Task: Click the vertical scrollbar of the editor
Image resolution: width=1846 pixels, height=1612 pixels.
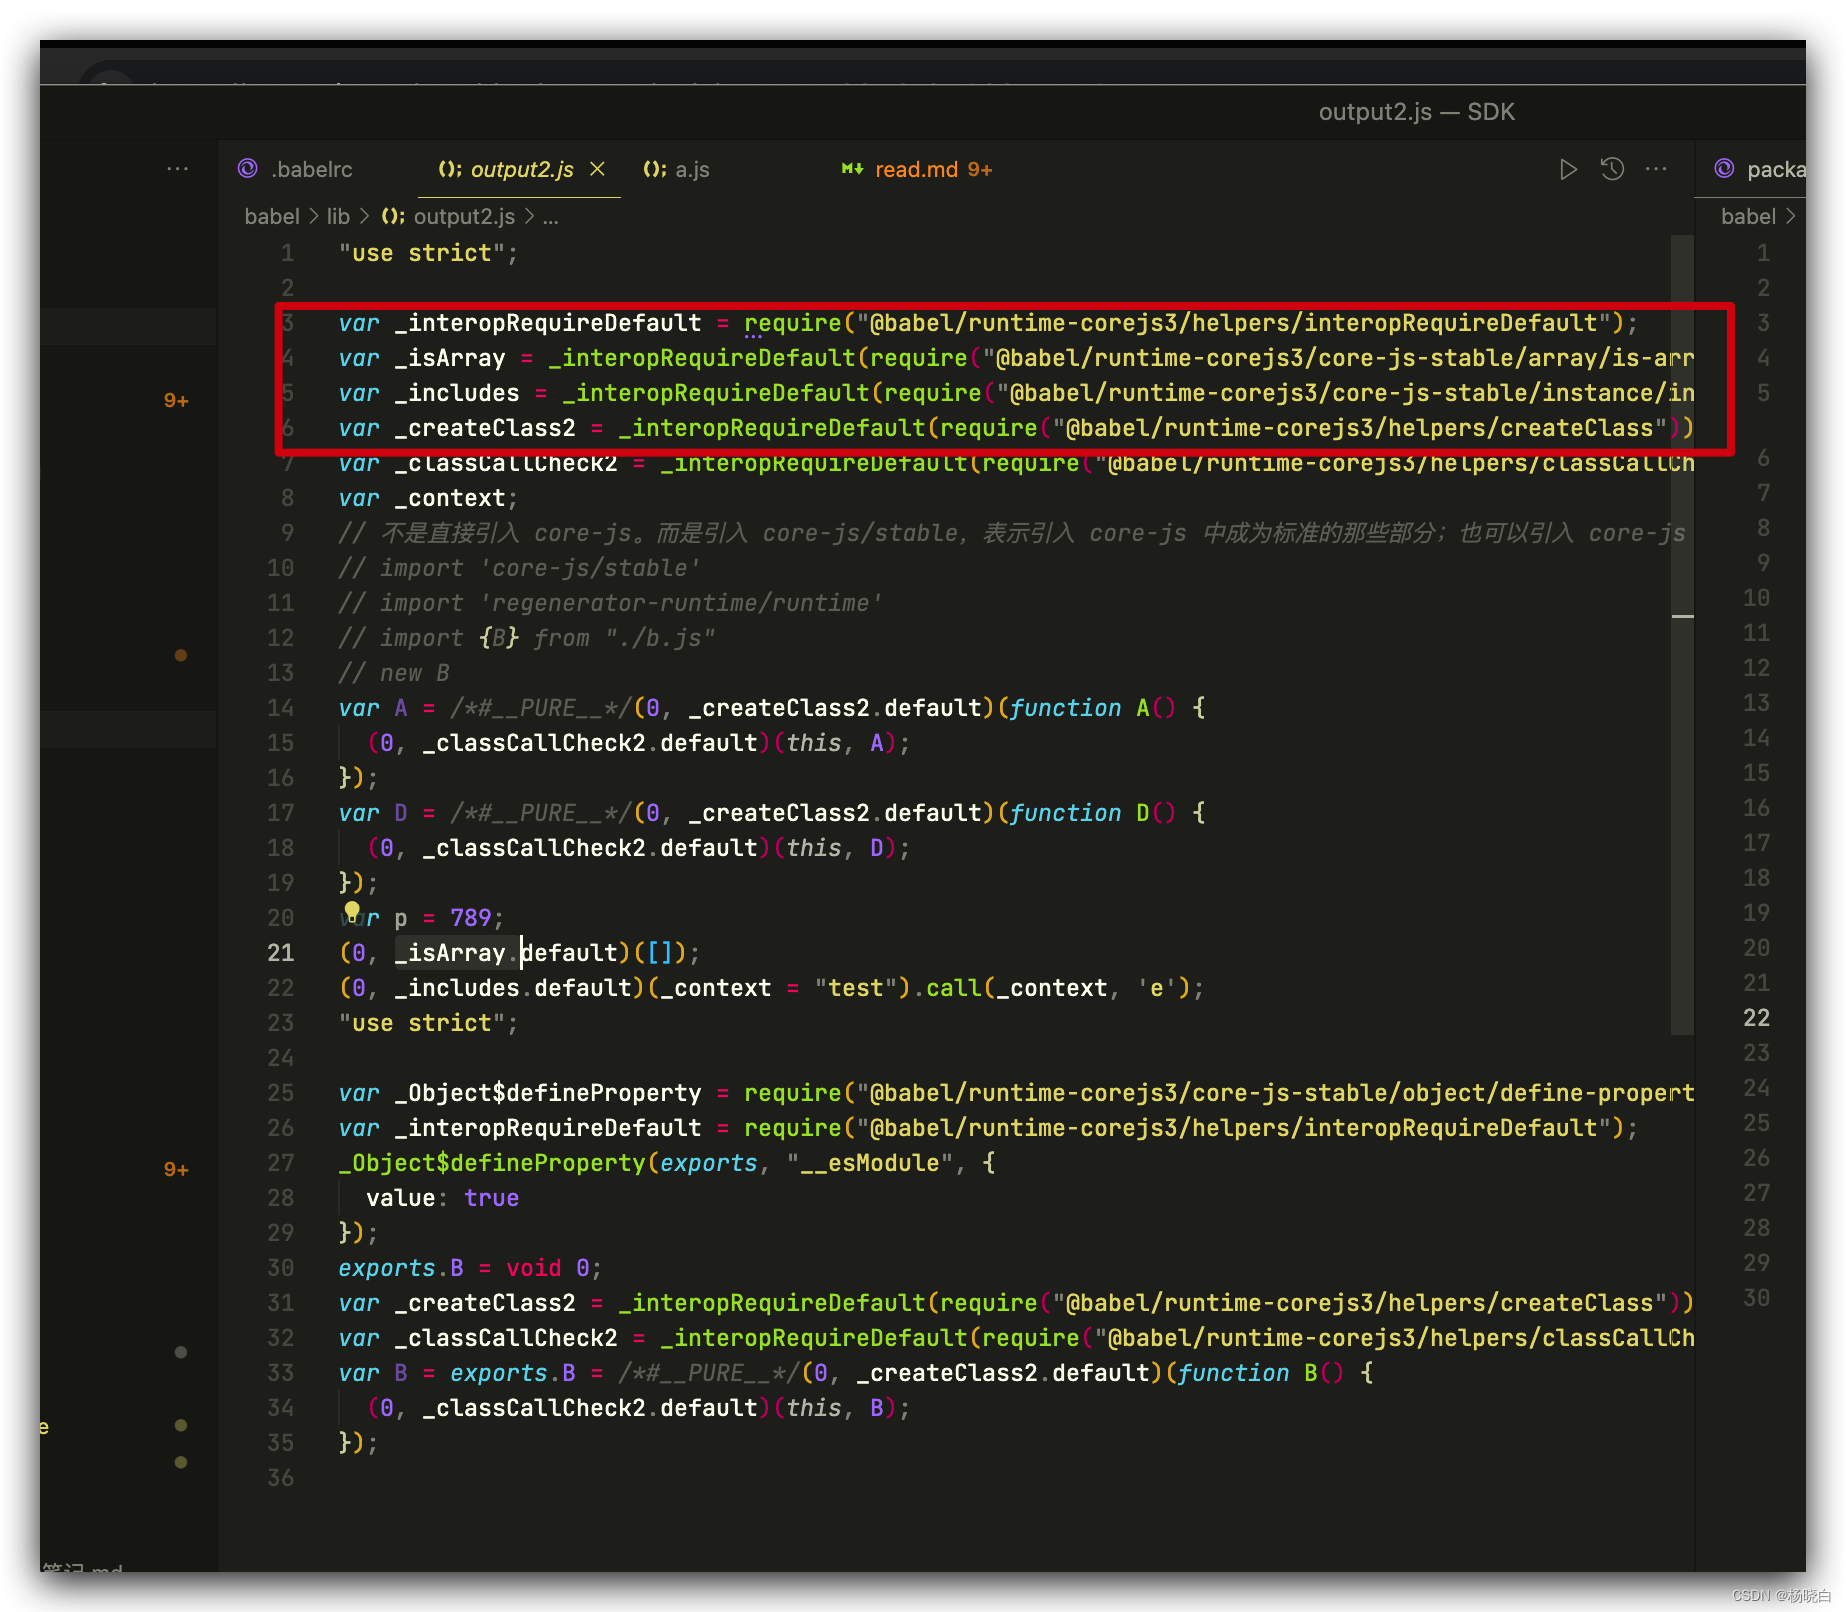Action: point(1682,635)
